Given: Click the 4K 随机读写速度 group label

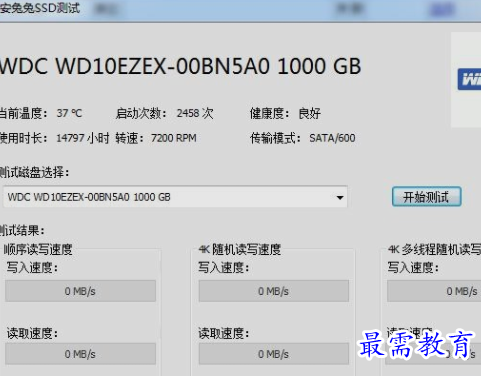Looking at the screenshot, I should click(240, 249).
